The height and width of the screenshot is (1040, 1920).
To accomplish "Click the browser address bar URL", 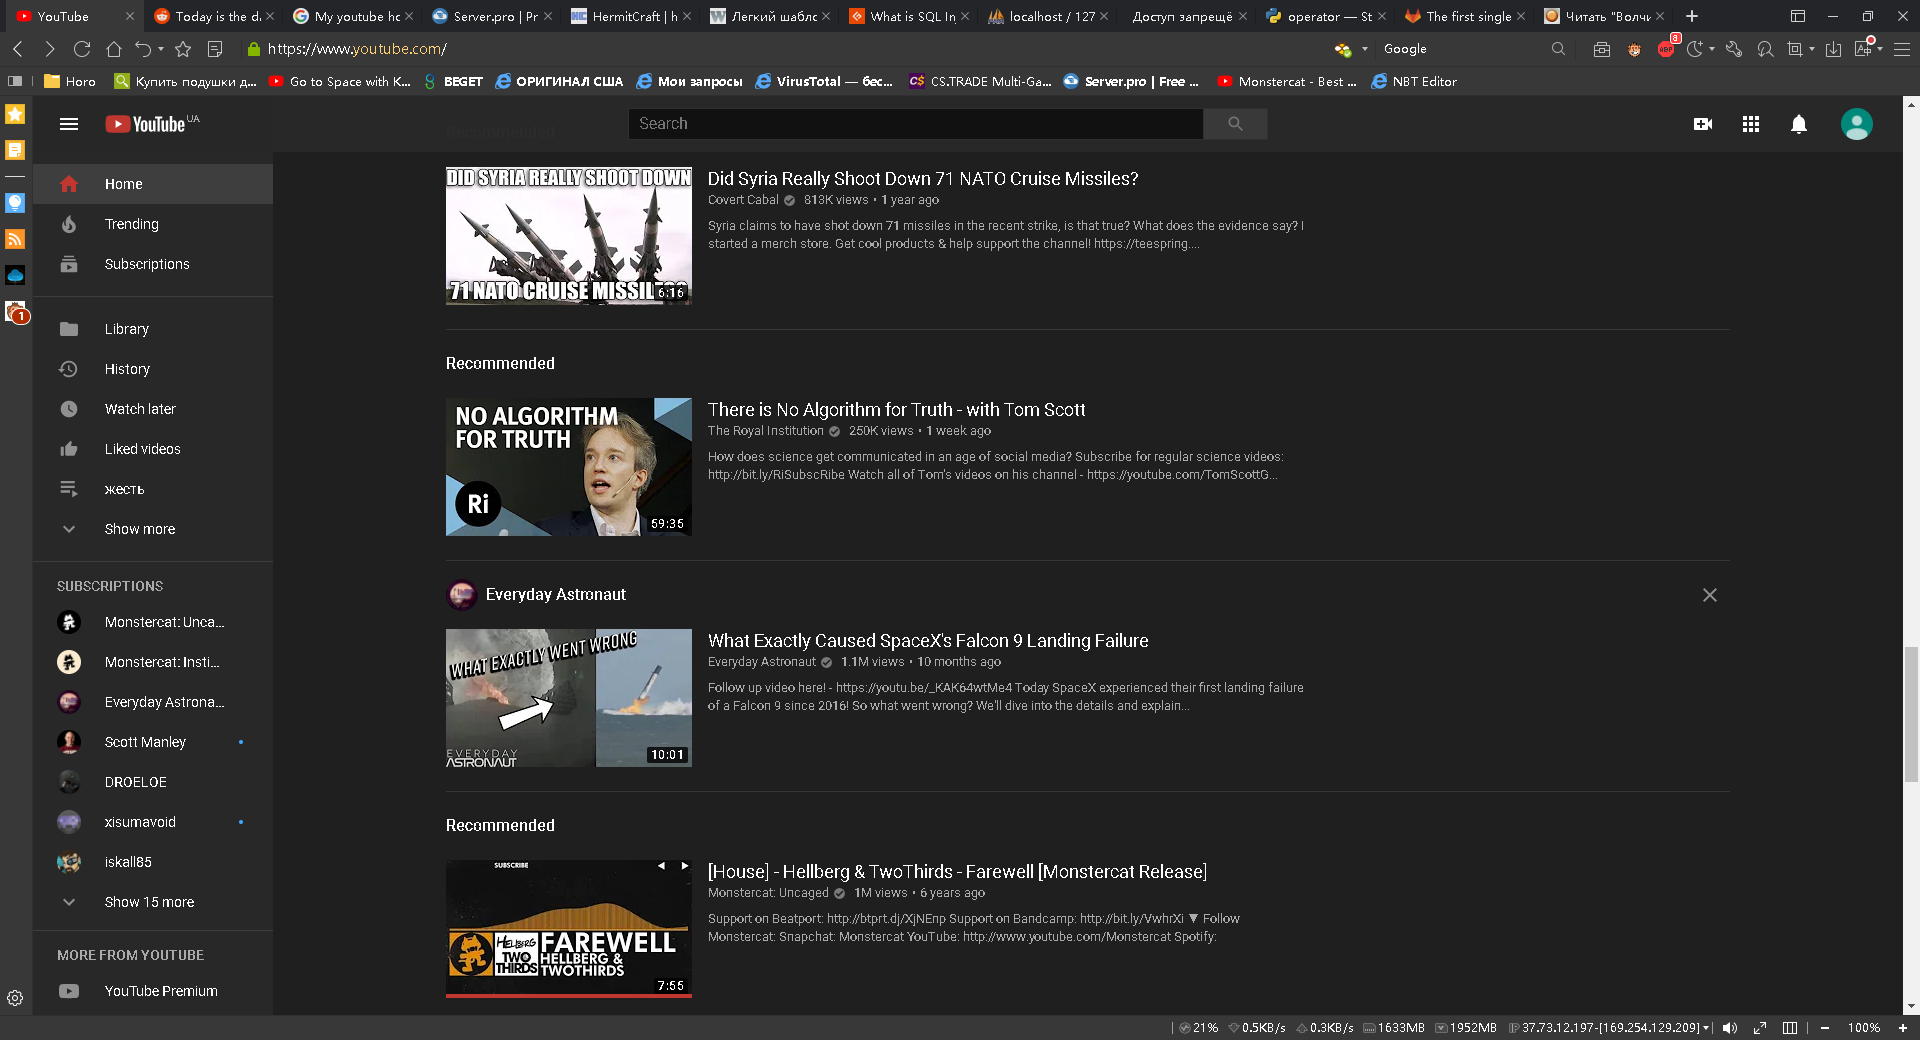I will pos(357,49).
